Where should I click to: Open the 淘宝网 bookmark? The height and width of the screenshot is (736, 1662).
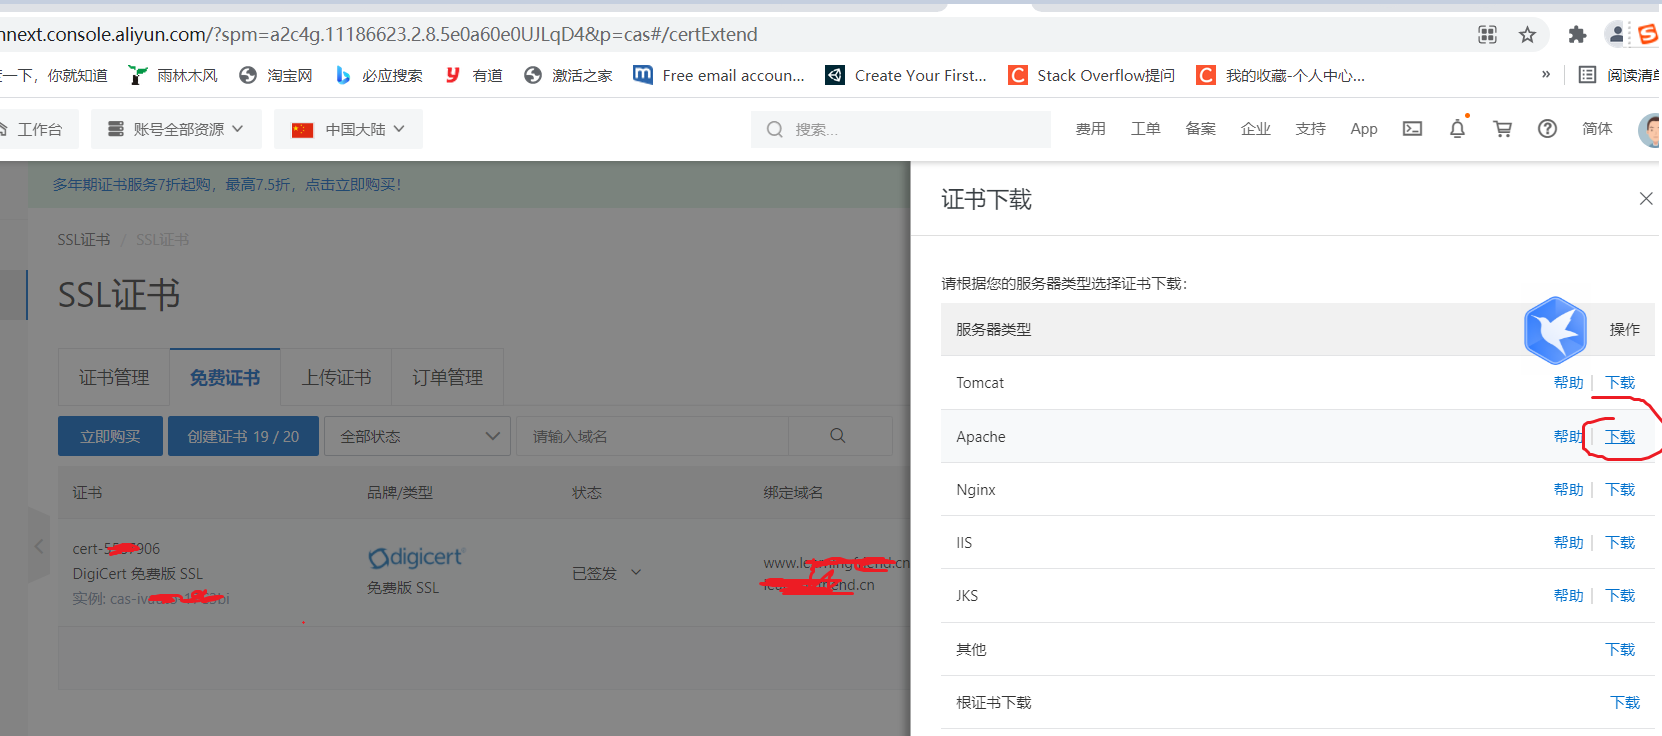click(276, 75)
